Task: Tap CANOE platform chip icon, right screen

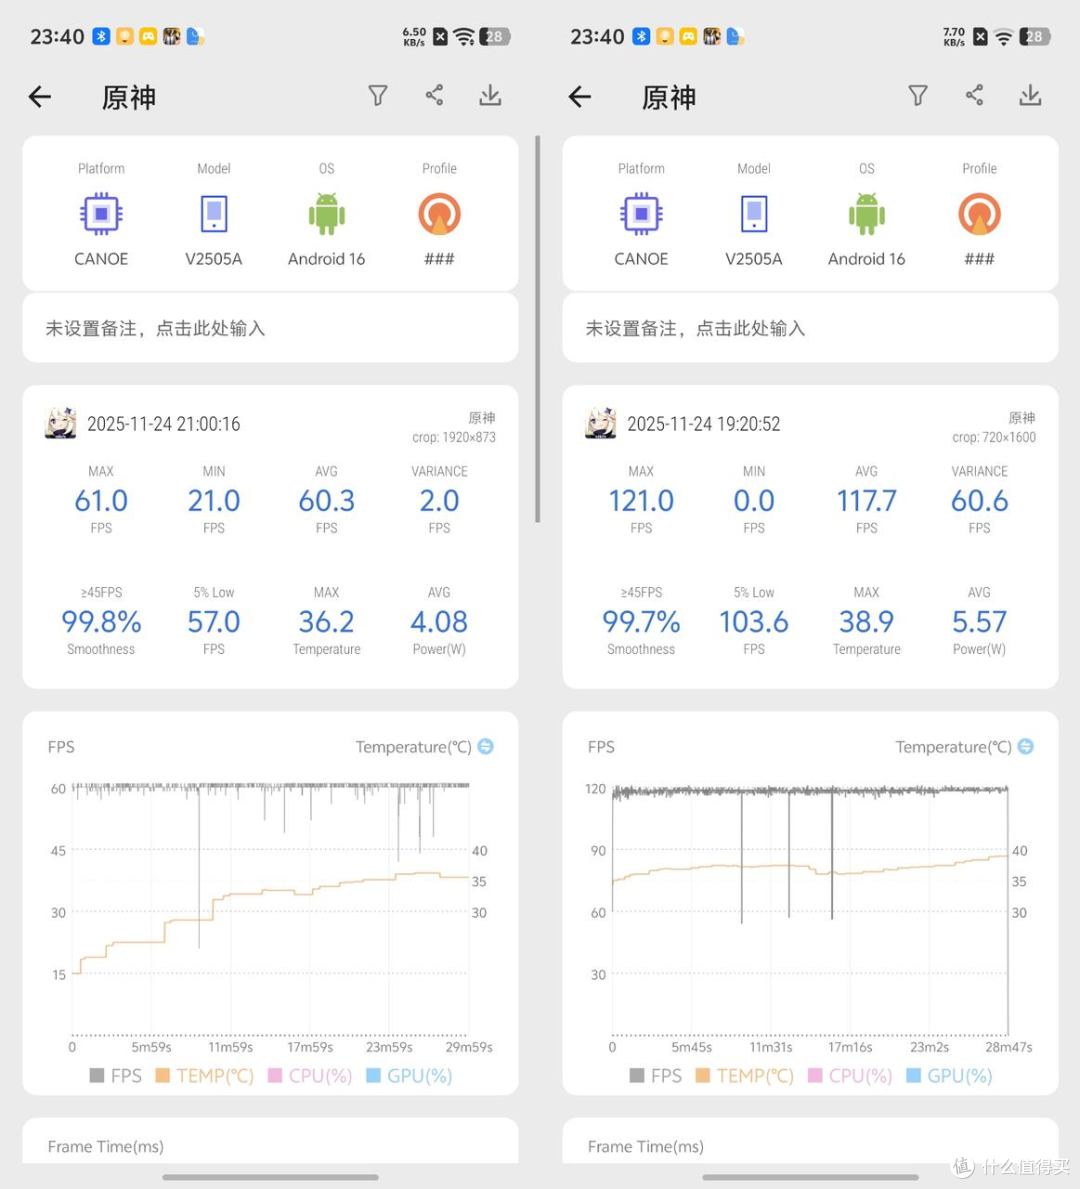Action: coord(641,215)
